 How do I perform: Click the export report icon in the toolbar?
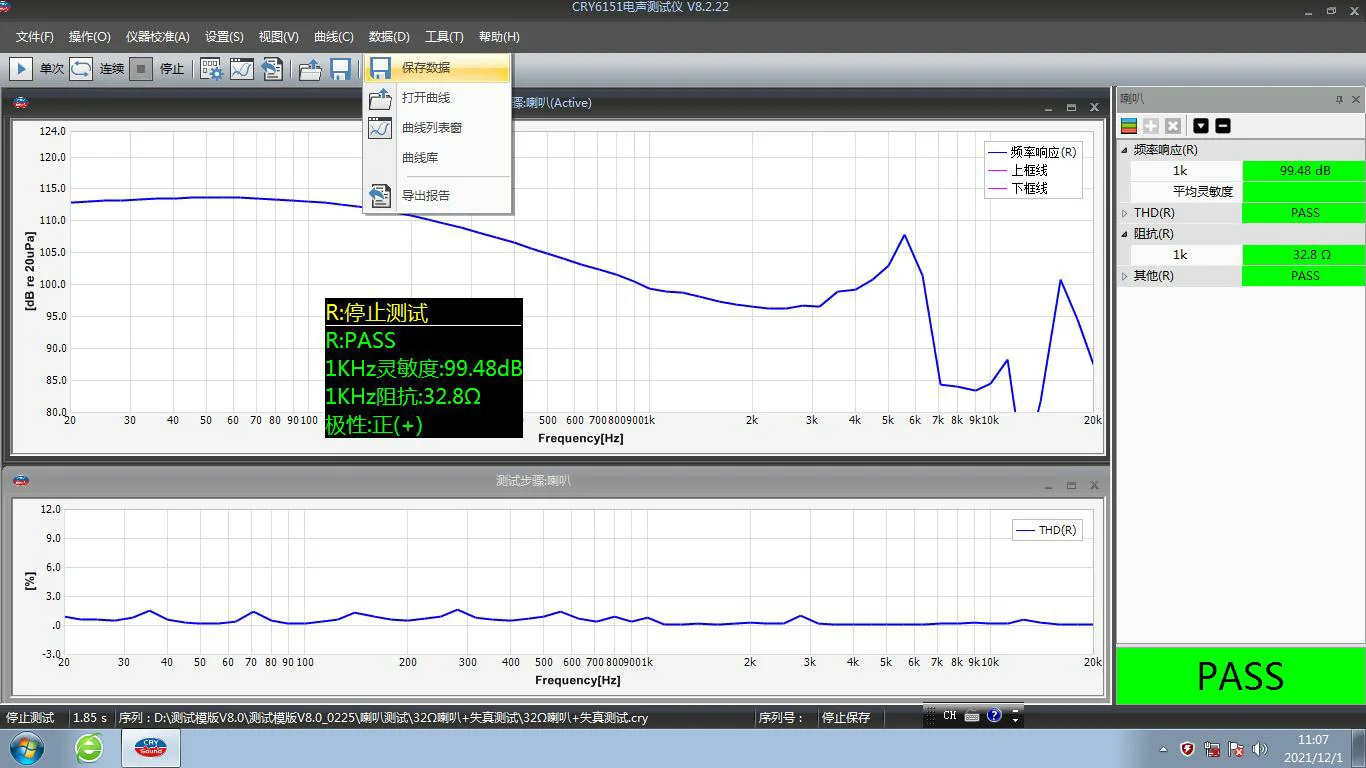[x=271, y=69]
